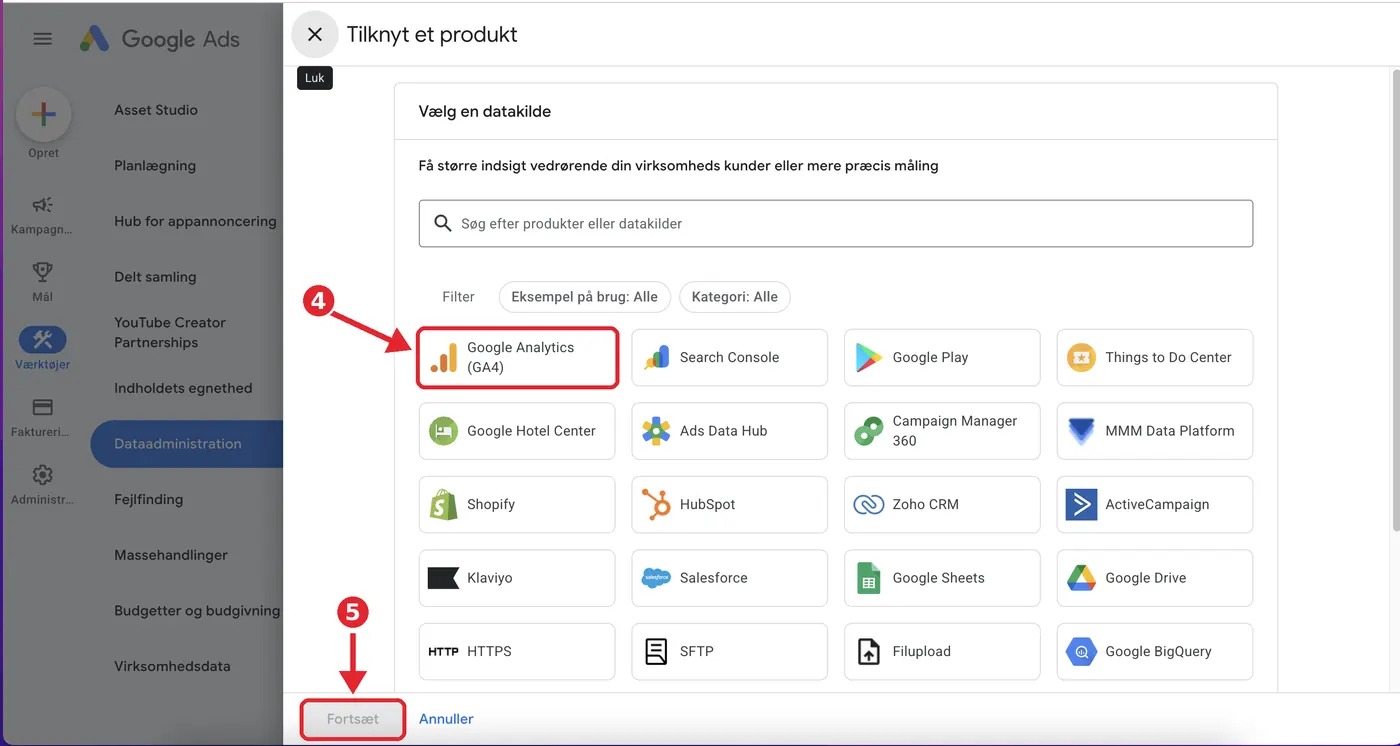The height and width of the screenshot is (746, 1400).
Task: Go to Planlægning menu item
Action: tap(155, 166)
